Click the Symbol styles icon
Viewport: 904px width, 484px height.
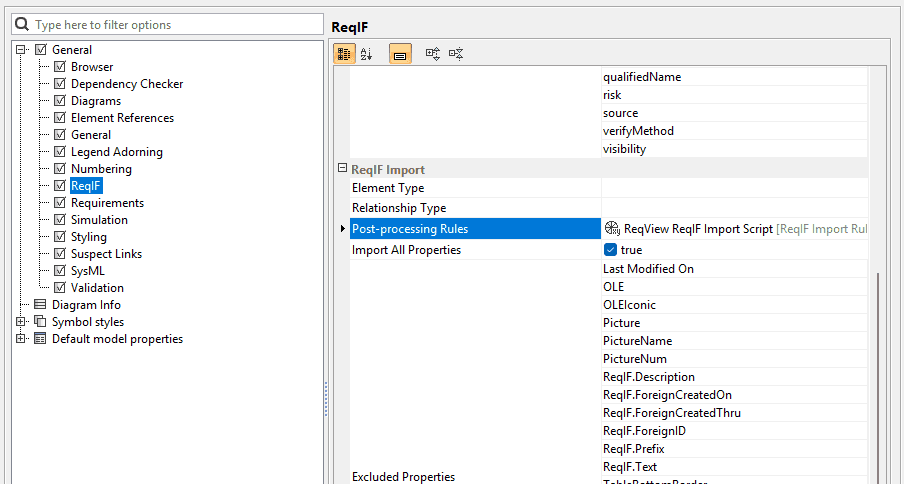click(40, 322)
